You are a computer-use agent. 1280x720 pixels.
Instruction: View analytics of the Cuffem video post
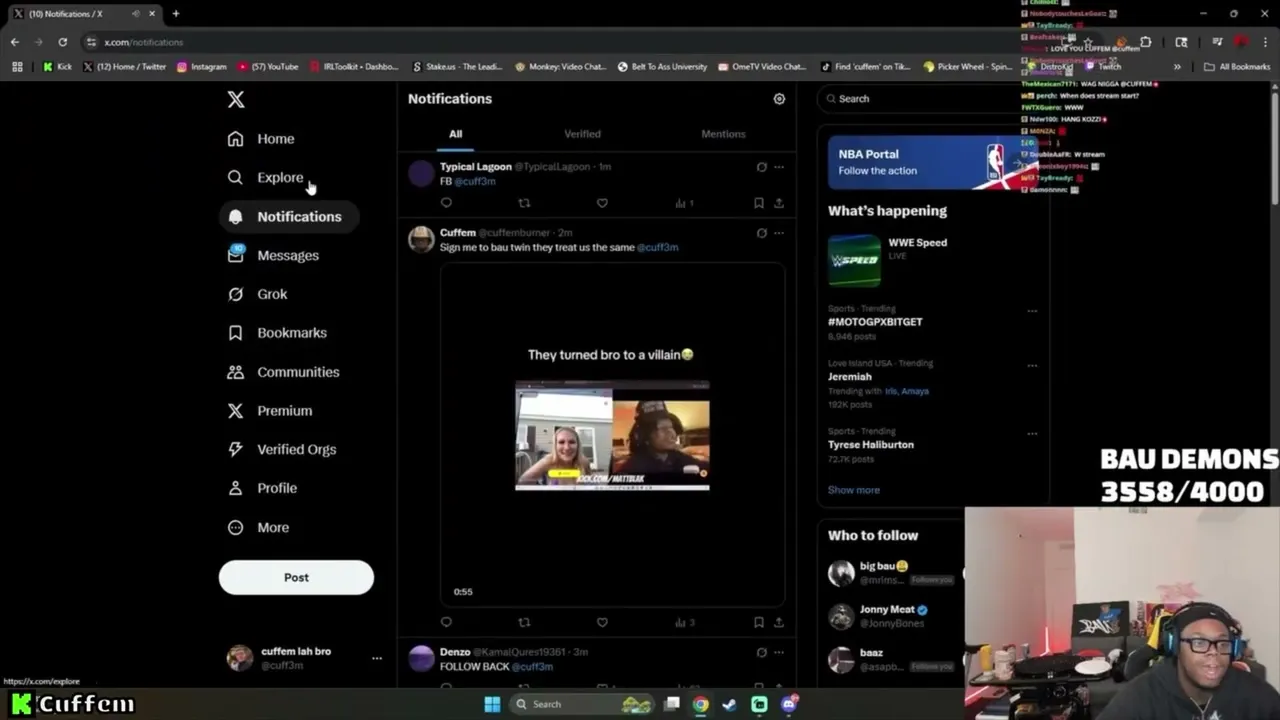tap(684, 622)
